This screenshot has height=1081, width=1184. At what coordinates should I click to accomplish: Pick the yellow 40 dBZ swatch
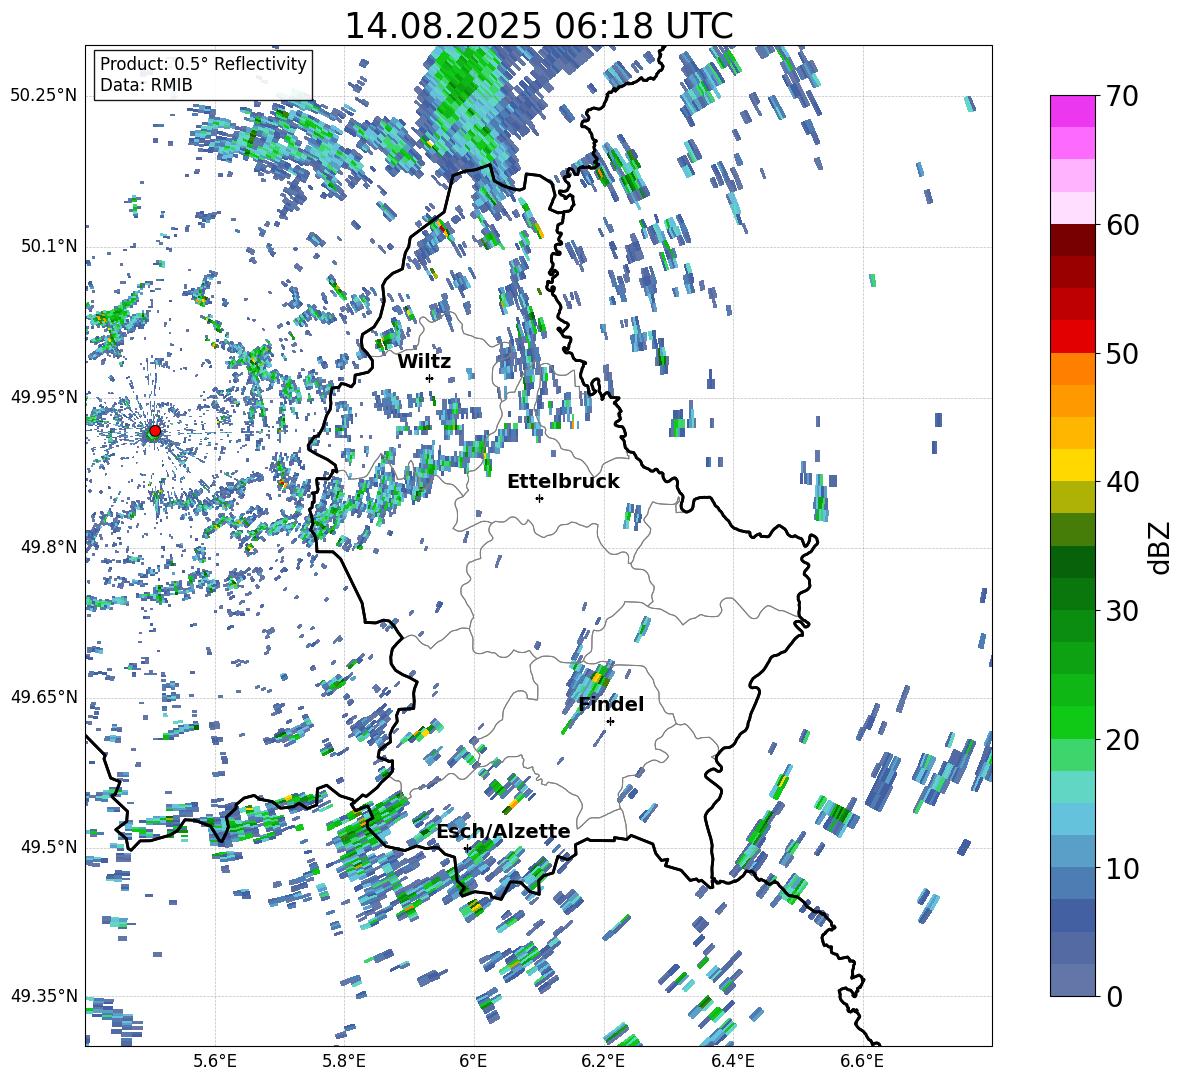[1072, 465]
